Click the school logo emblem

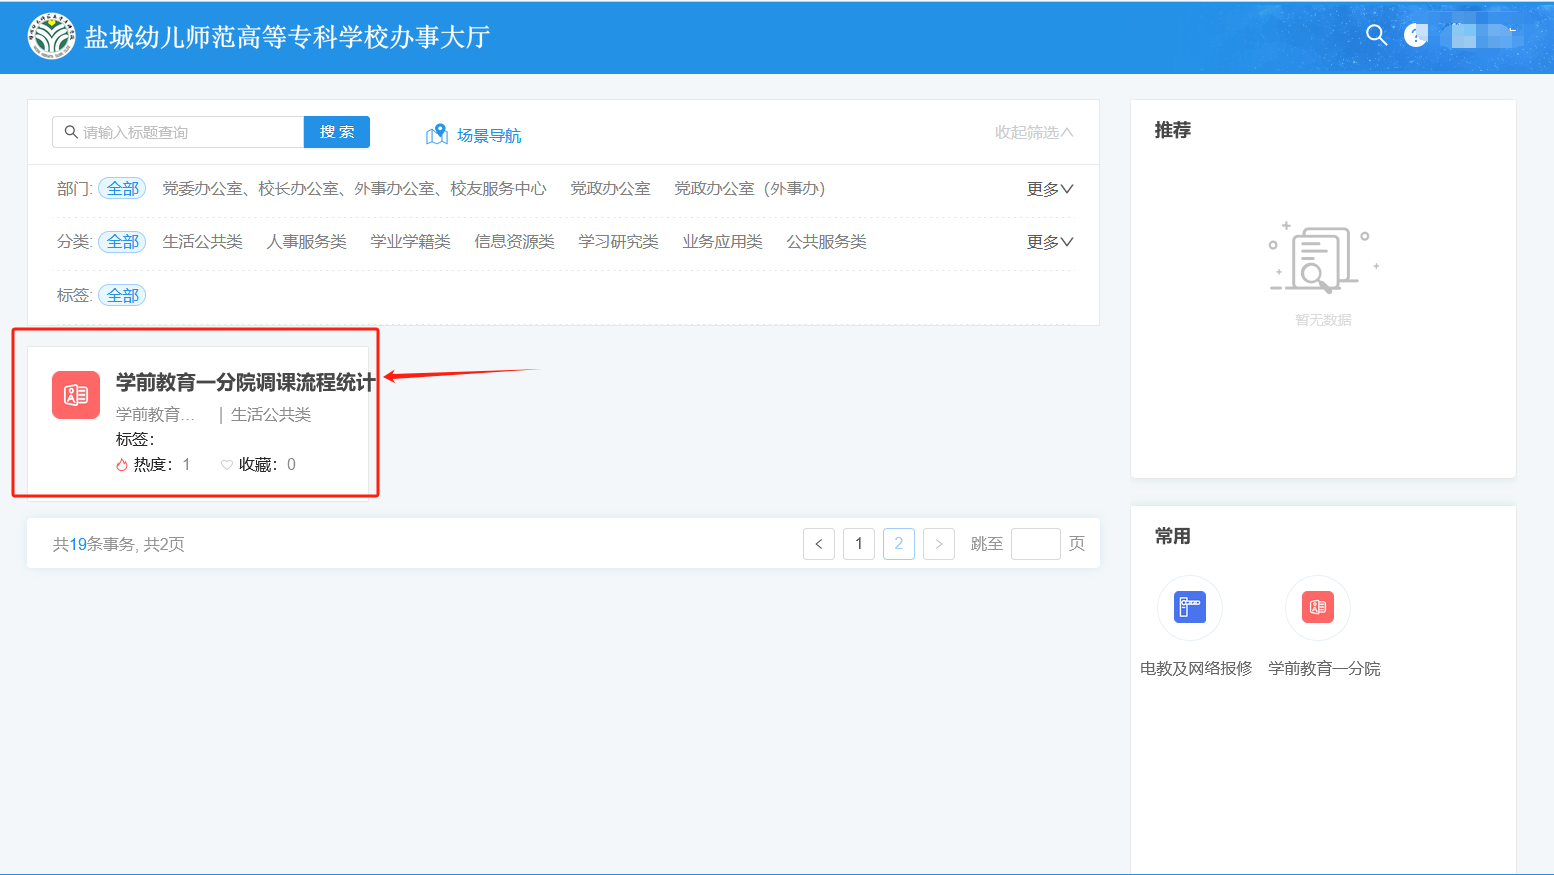click(x=51, y=37)
